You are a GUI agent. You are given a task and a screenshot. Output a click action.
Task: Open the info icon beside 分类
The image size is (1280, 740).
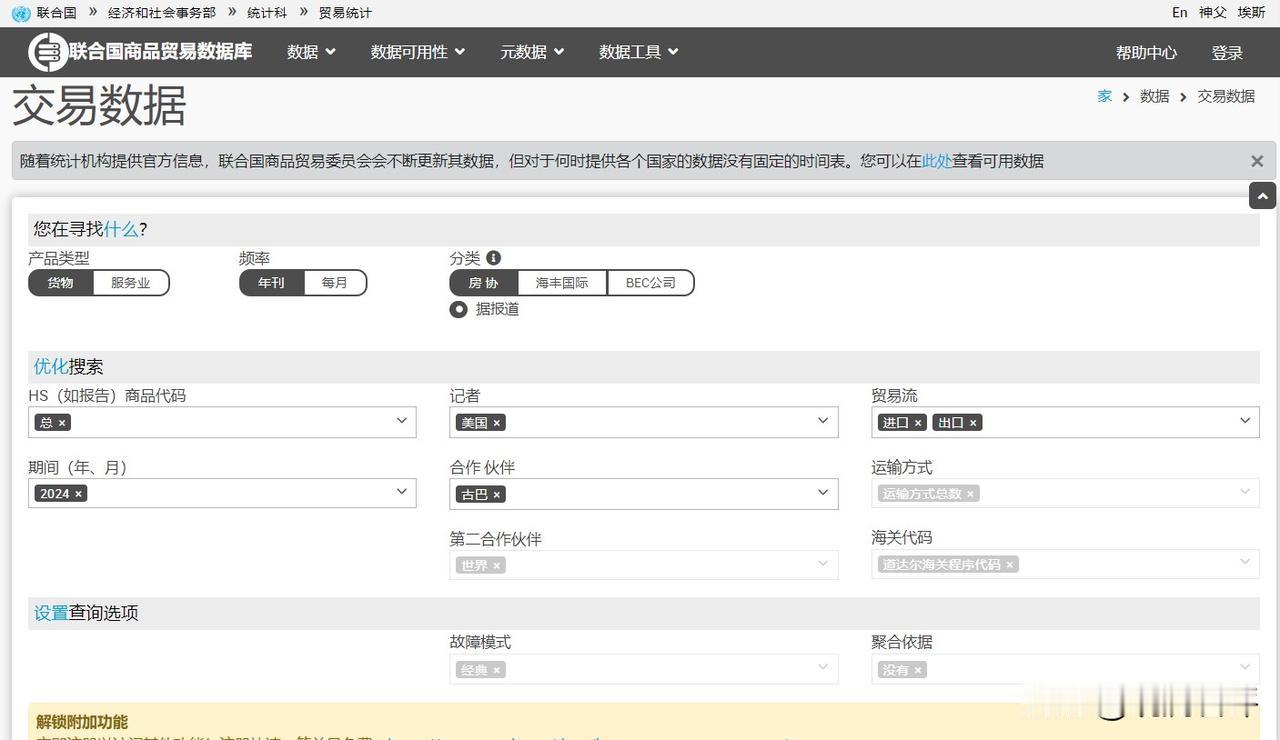pyautogui.click(x=491, y=257)
